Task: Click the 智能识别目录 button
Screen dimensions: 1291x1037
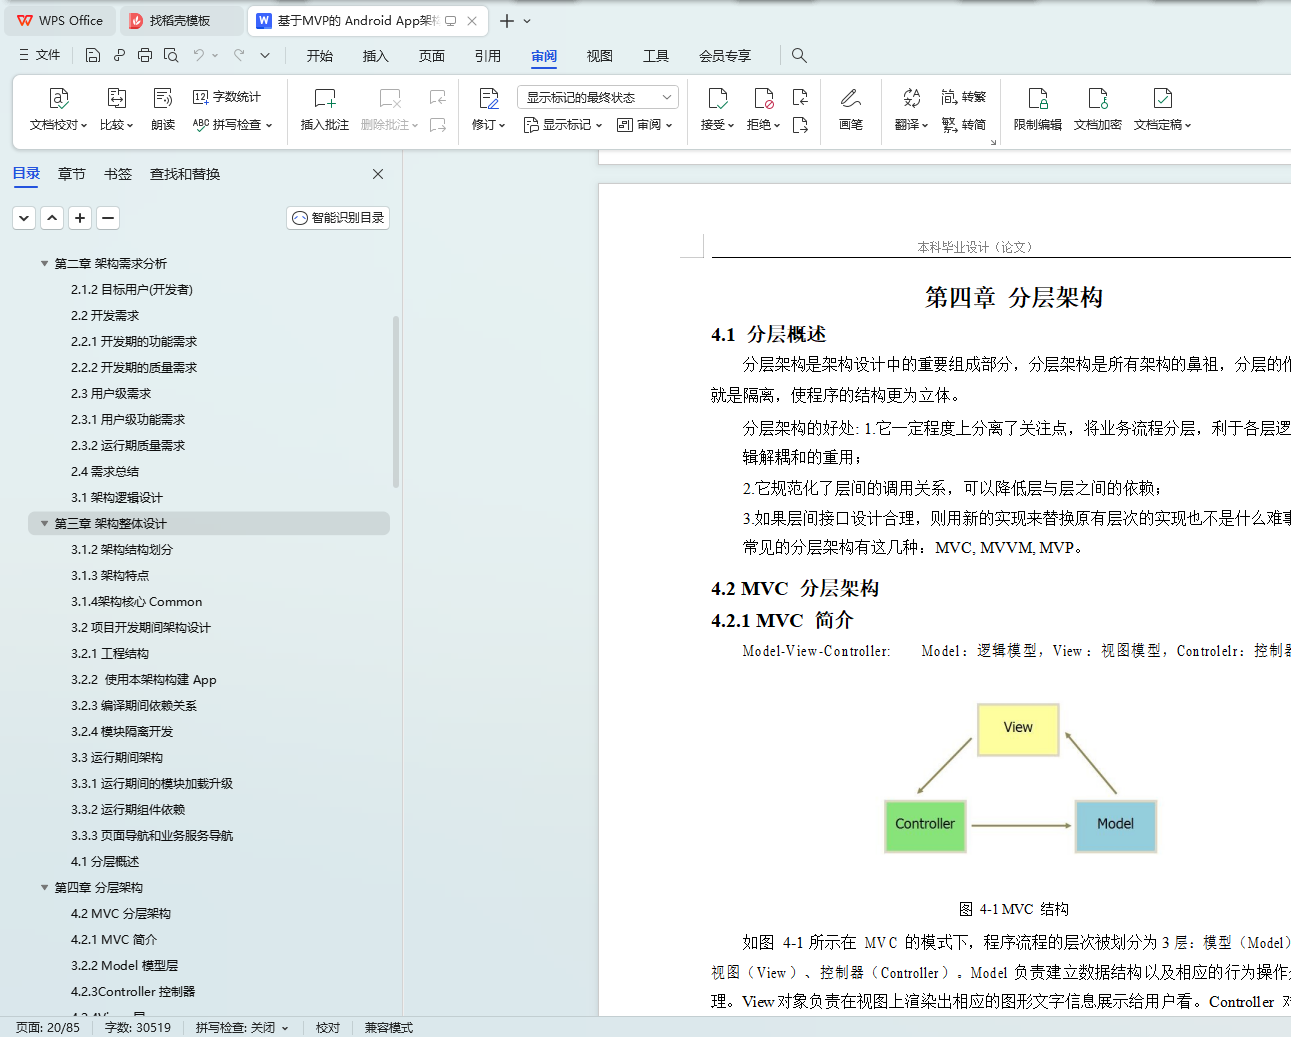Action: coord(338,218)
